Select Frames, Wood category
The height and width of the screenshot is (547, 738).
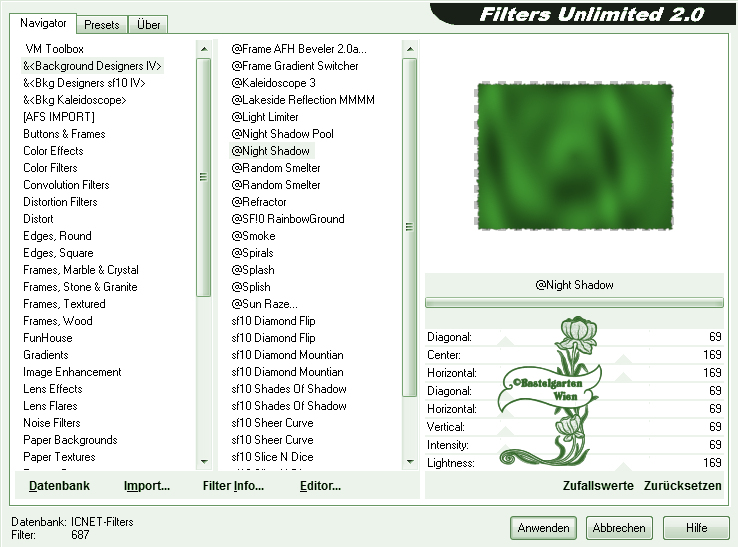pos(57,321)
